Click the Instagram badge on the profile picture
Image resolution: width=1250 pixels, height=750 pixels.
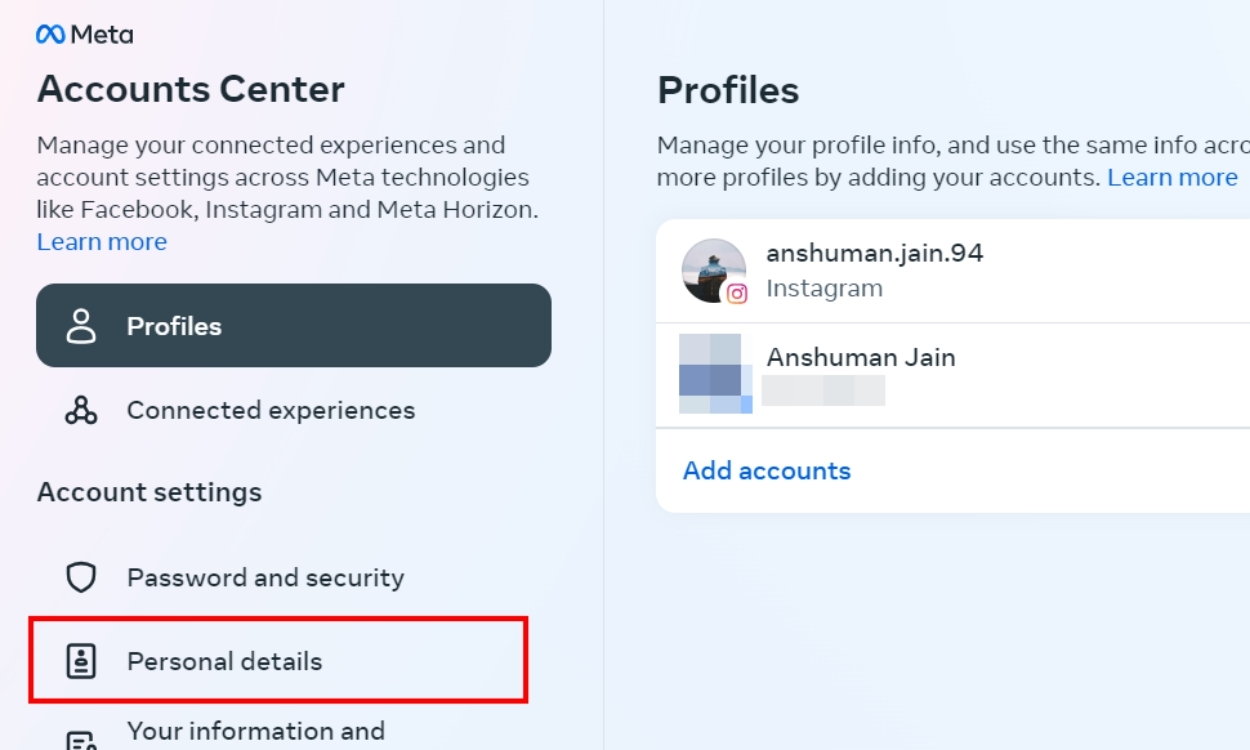click(737, 294)
